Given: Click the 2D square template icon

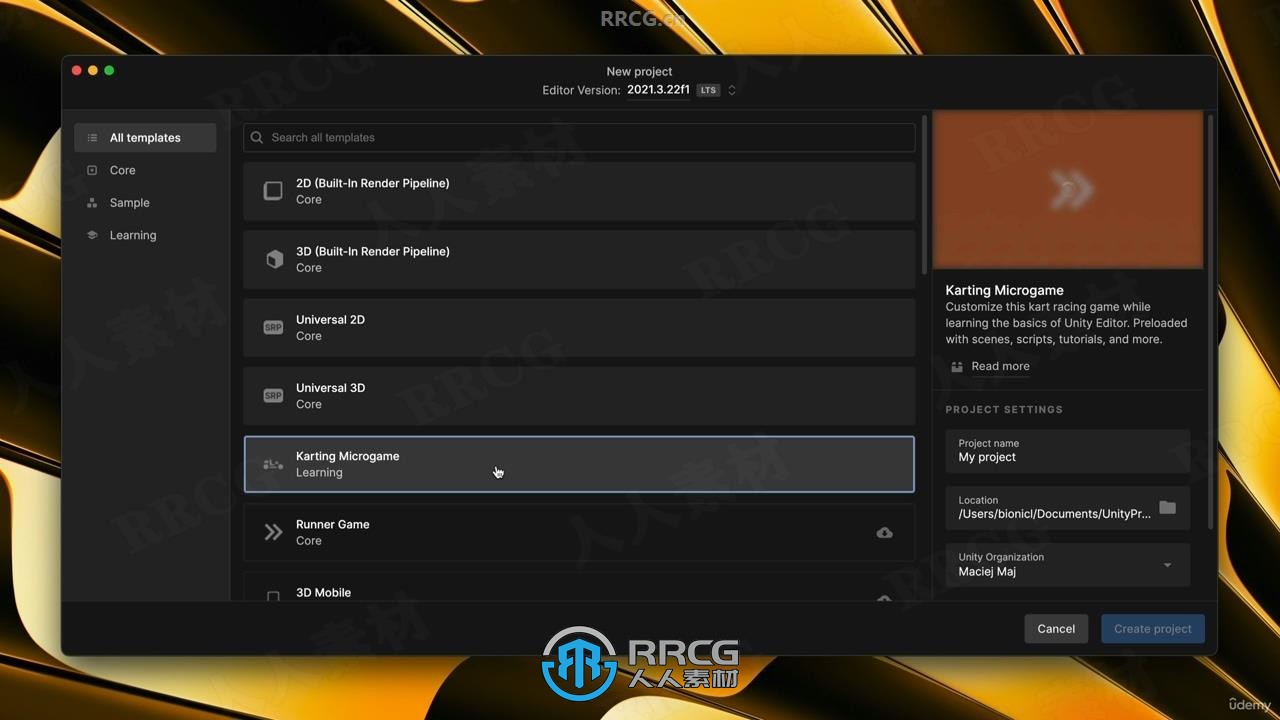Looking at the screenshot, I should (273, 191).
